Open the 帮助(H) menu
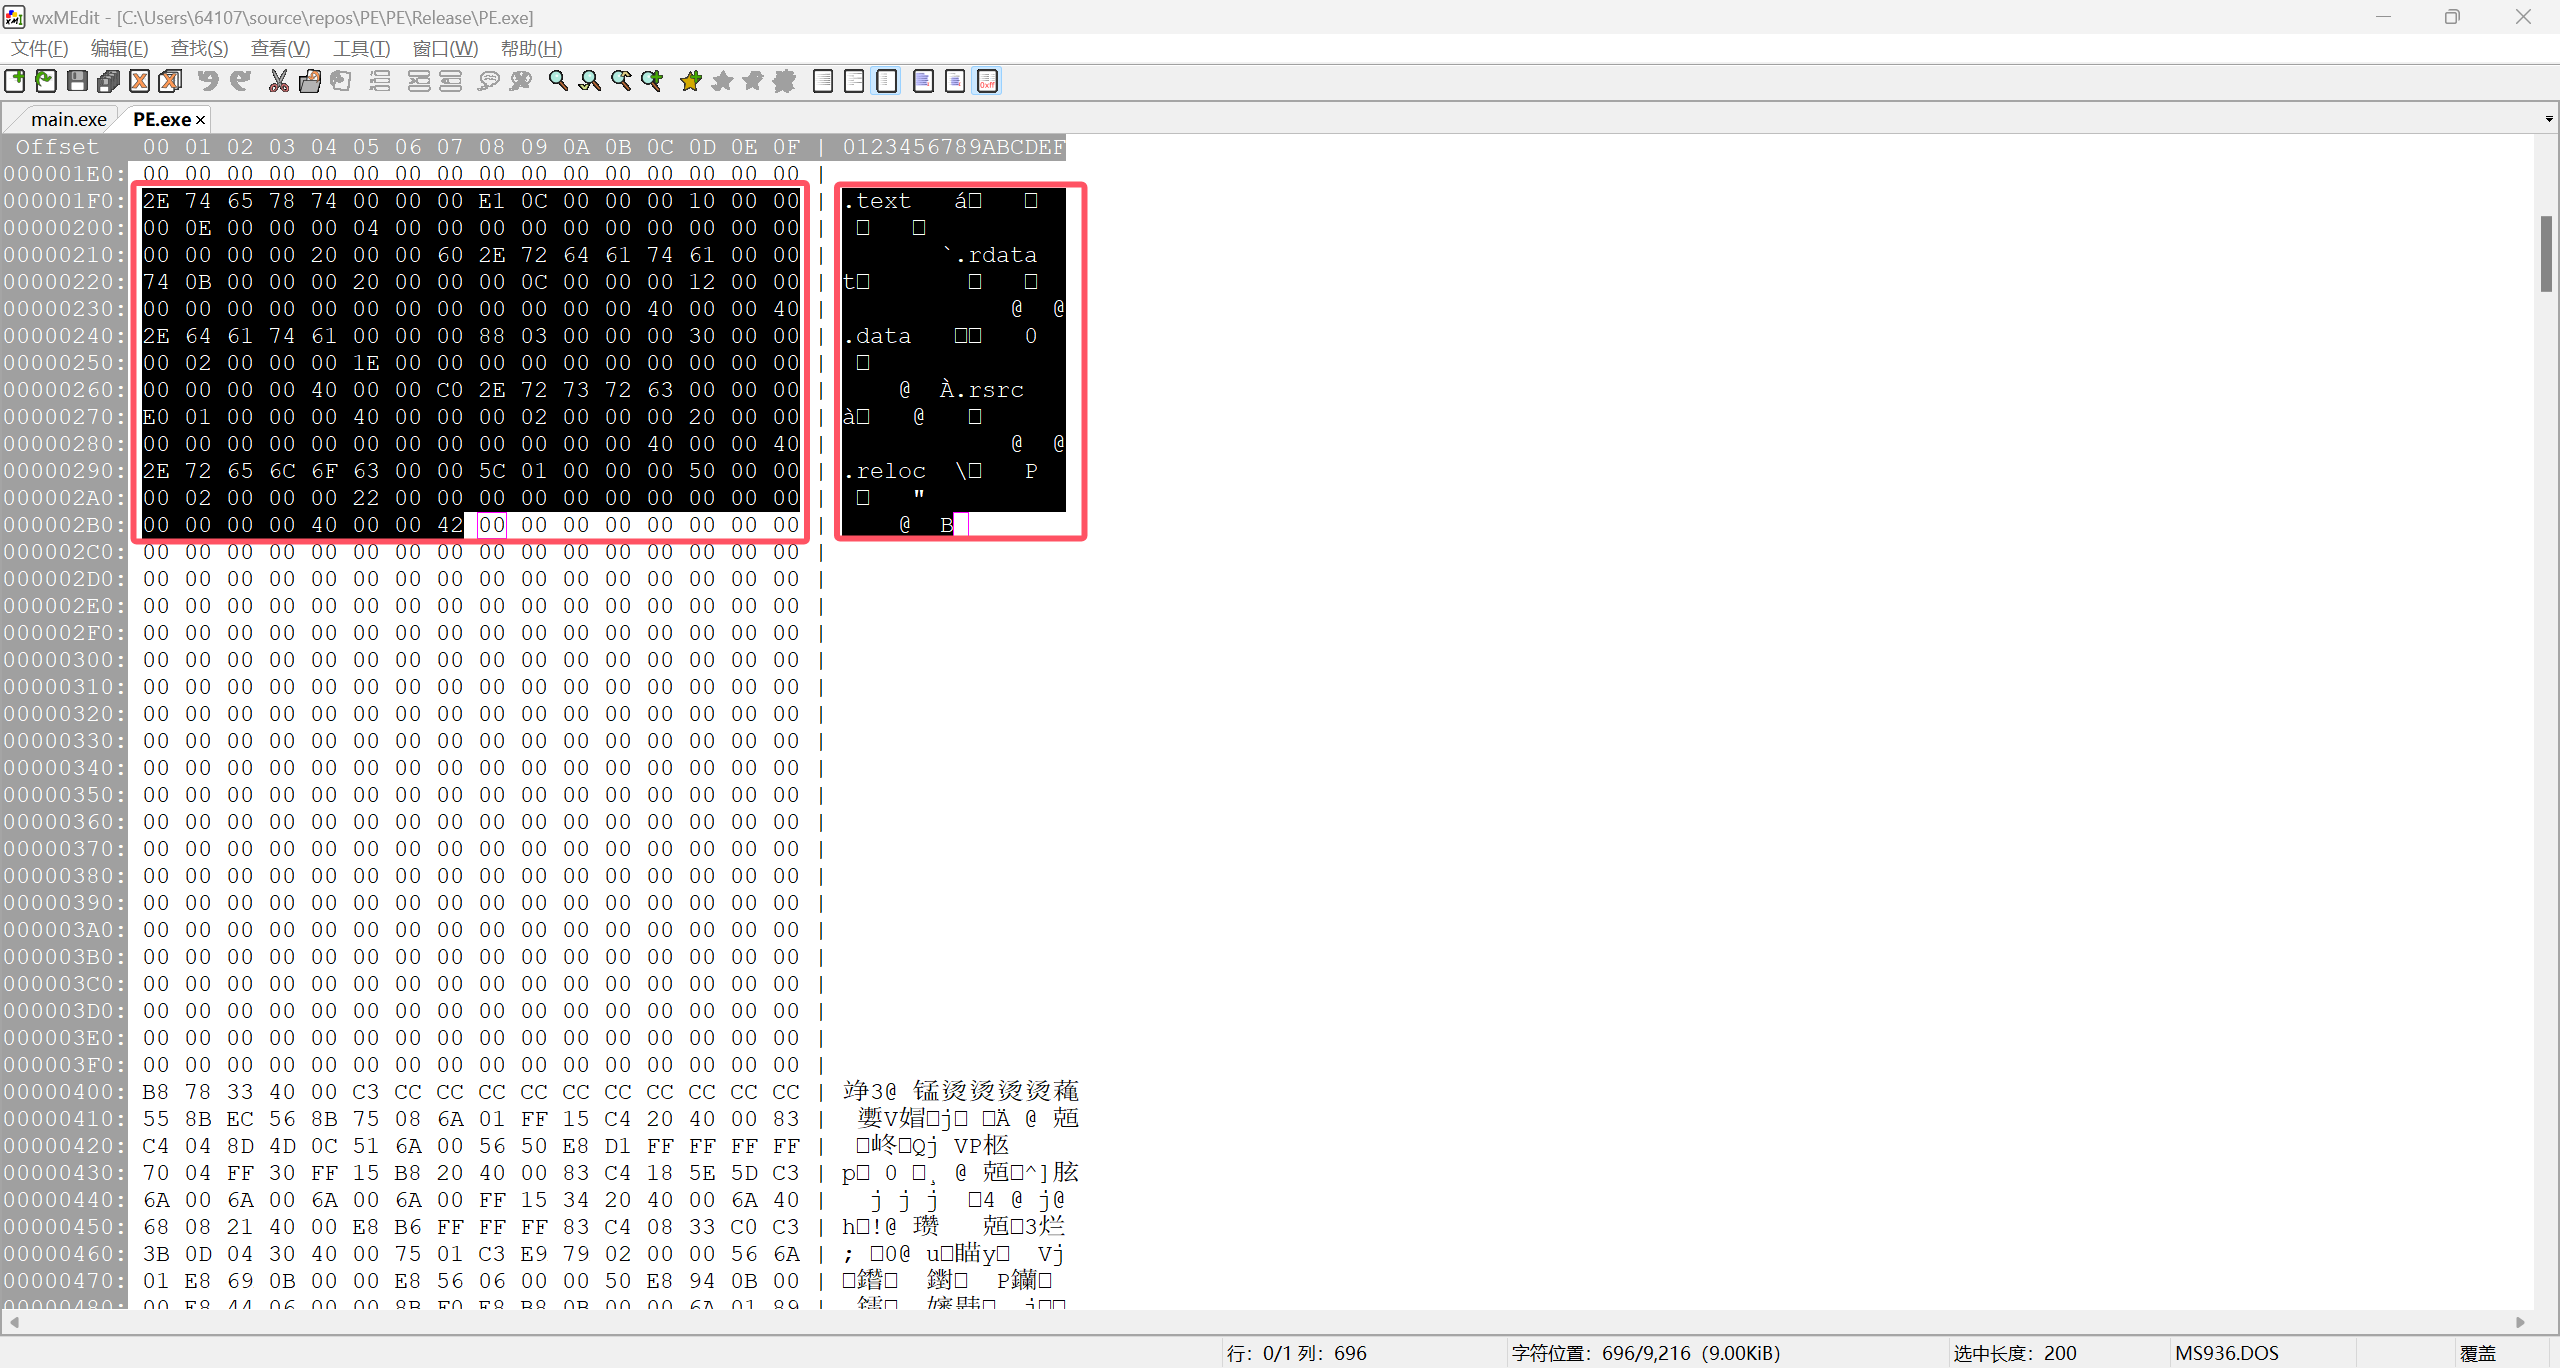 pyautogui.click(x=531, y=48)
